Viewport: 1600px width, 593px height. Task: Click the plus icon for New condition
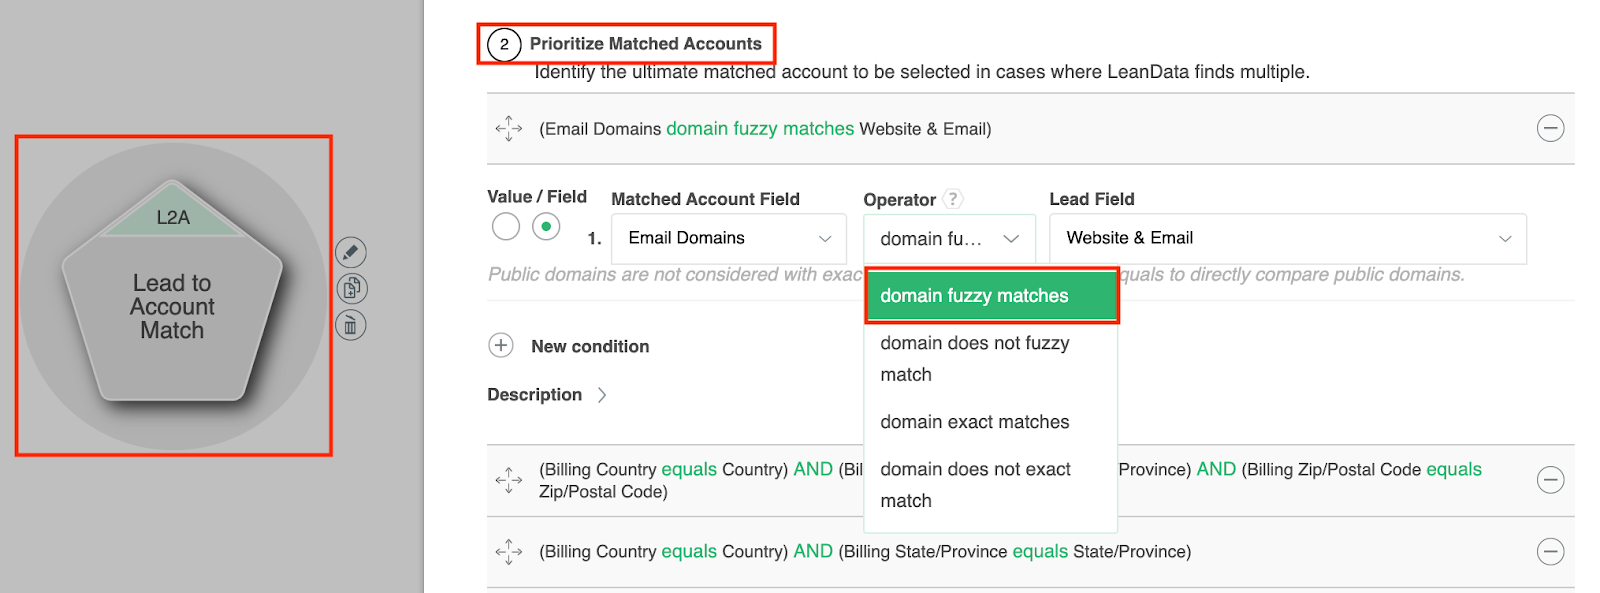(x=501, y=346)
